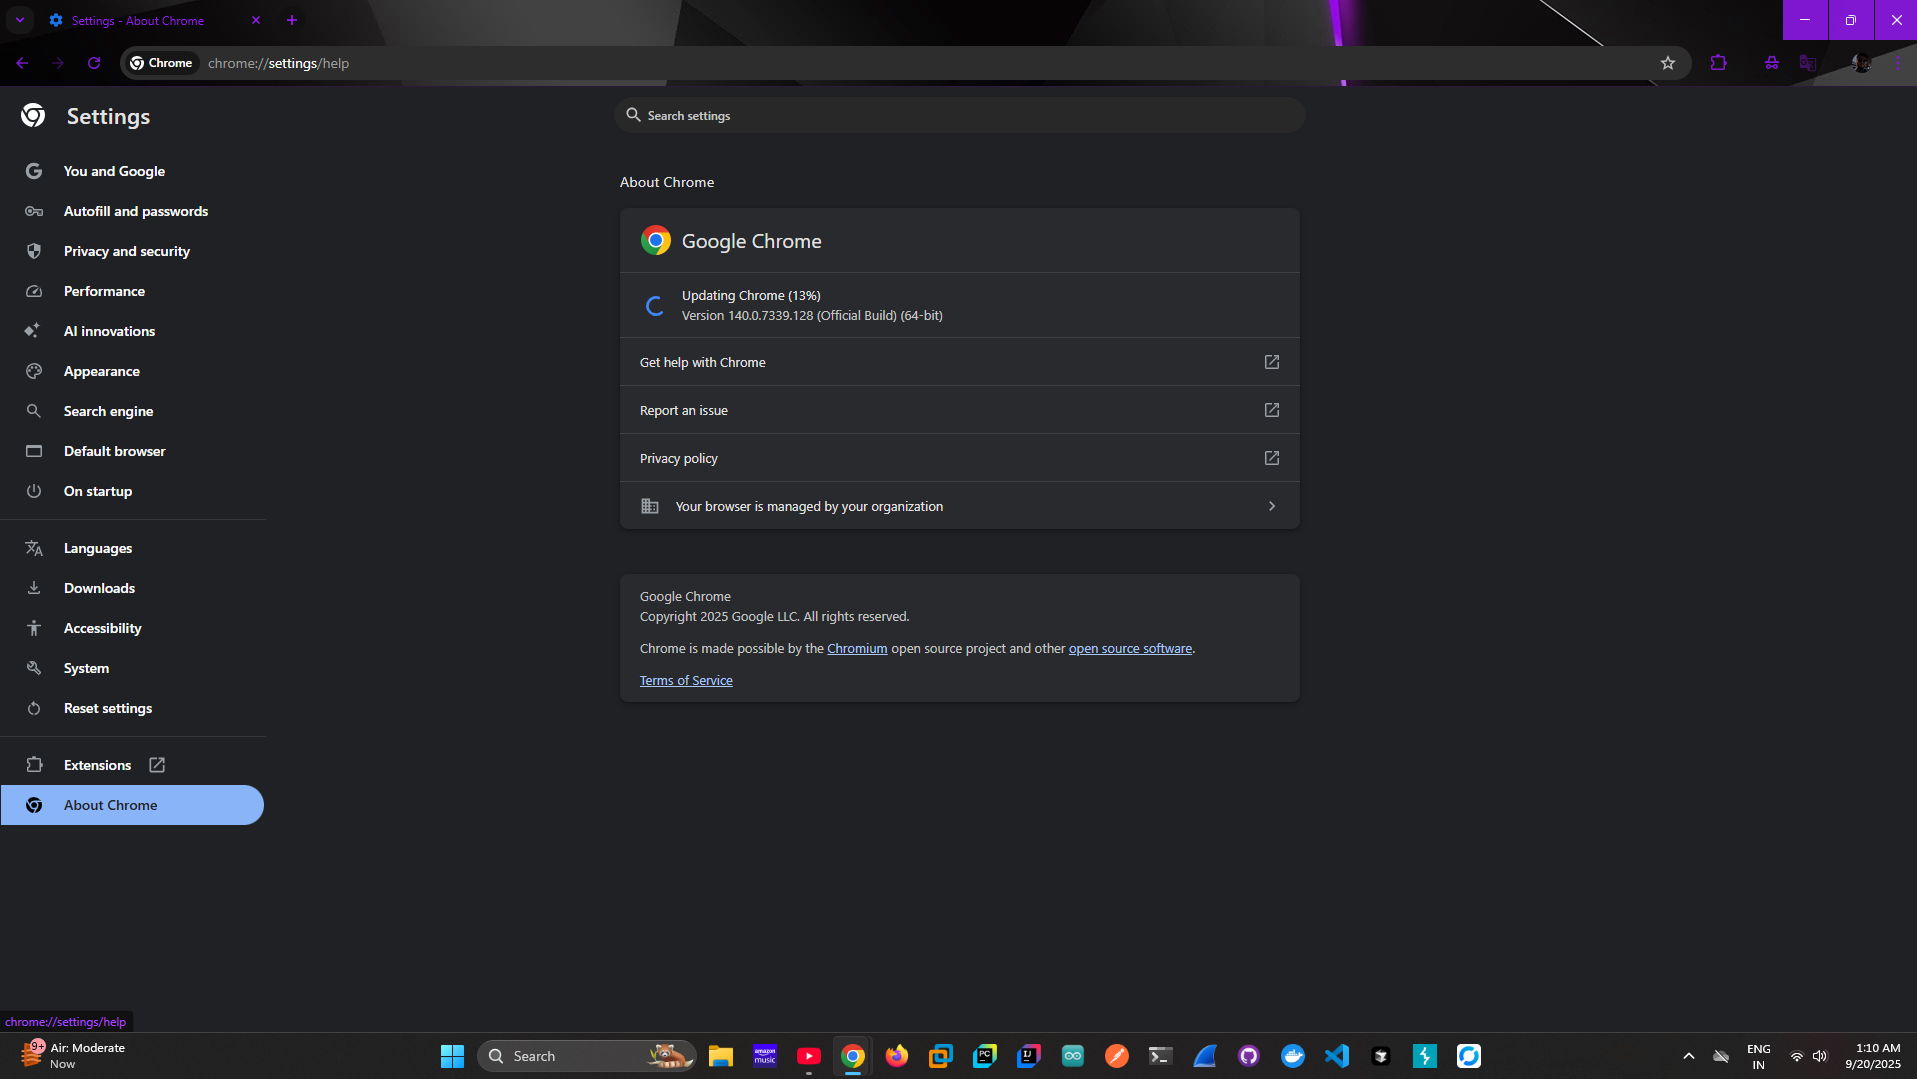Go to Privacy and security section

click(x=132, y=251)
